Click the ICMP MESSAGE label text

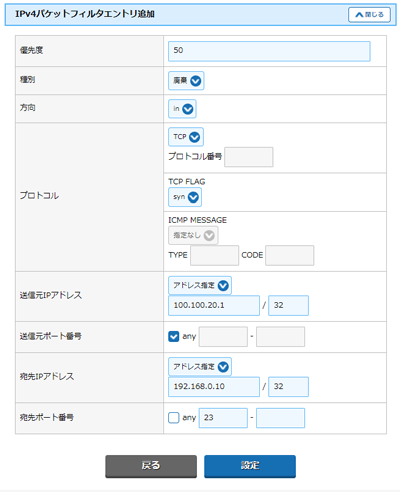point(197,220)
